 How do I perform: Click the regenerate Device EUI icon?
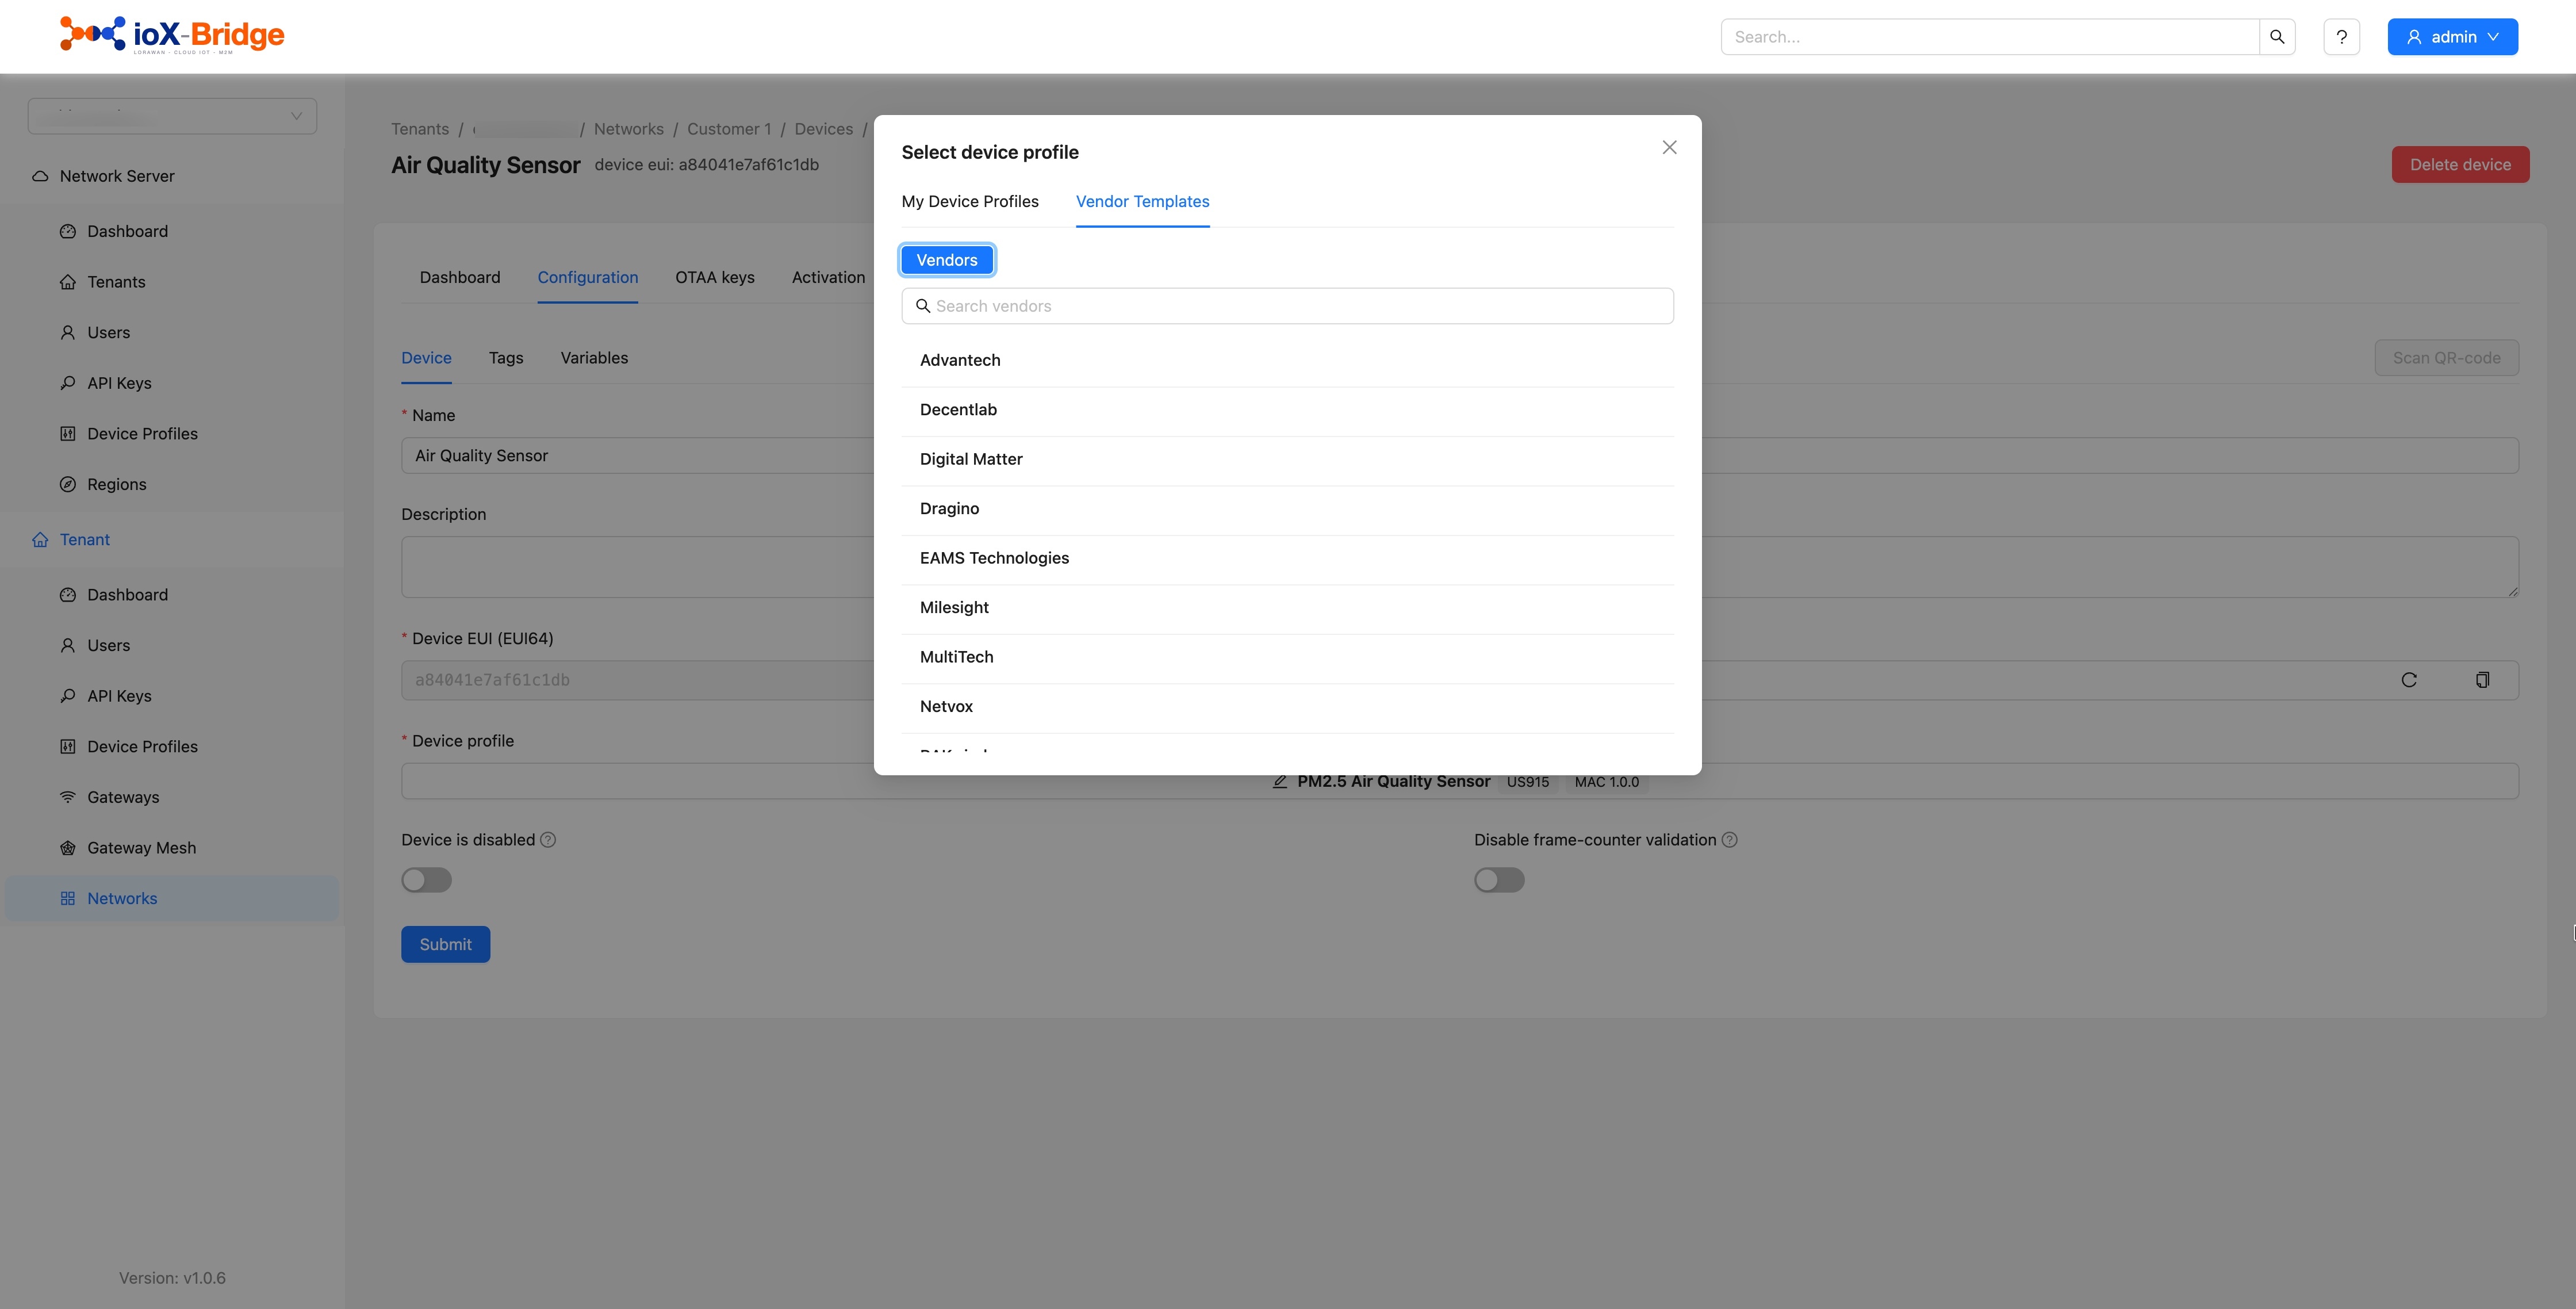(2408, 680)
